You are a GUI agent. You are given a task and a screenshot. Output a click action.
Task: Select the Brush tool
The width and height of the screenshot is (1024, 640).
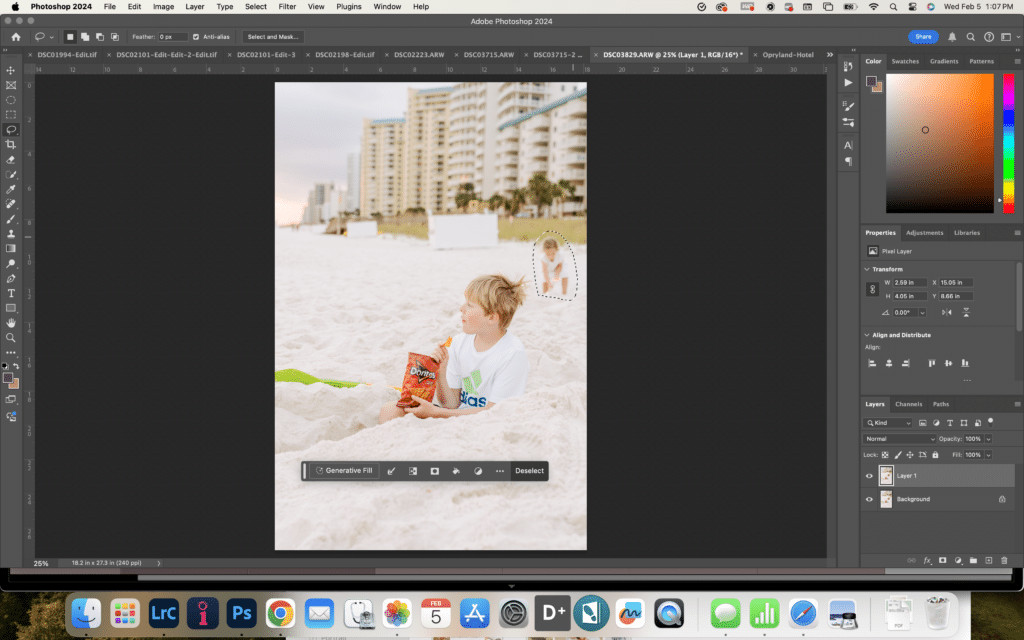point(10,219)
